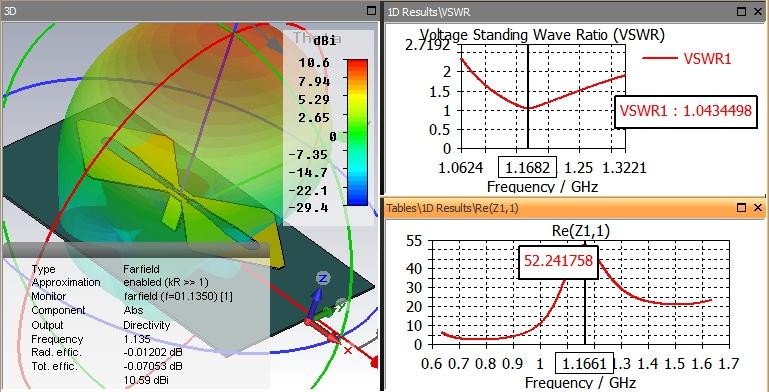Click the 52.241758 marker value box
Image resolution: width=769 pixels, height=392 pixels.
558,261
